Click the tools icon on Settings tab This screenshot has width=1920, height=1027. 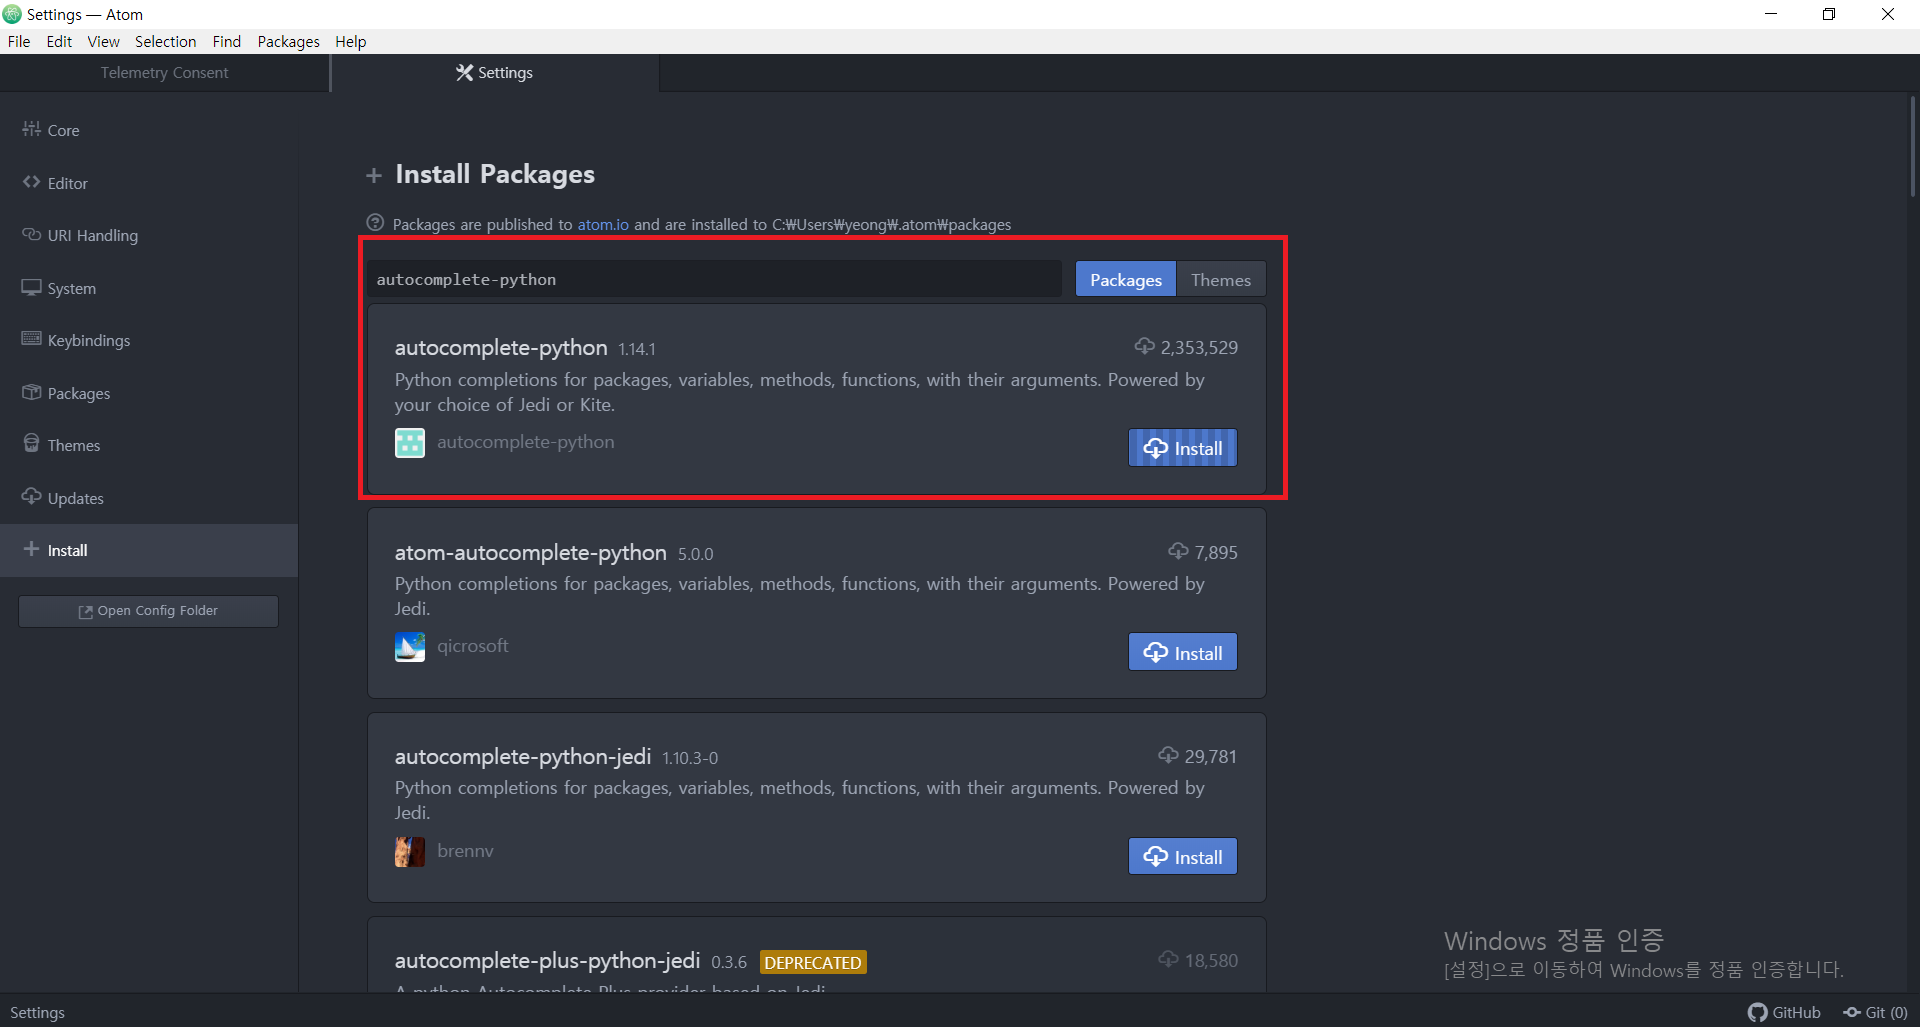(464, 72)
